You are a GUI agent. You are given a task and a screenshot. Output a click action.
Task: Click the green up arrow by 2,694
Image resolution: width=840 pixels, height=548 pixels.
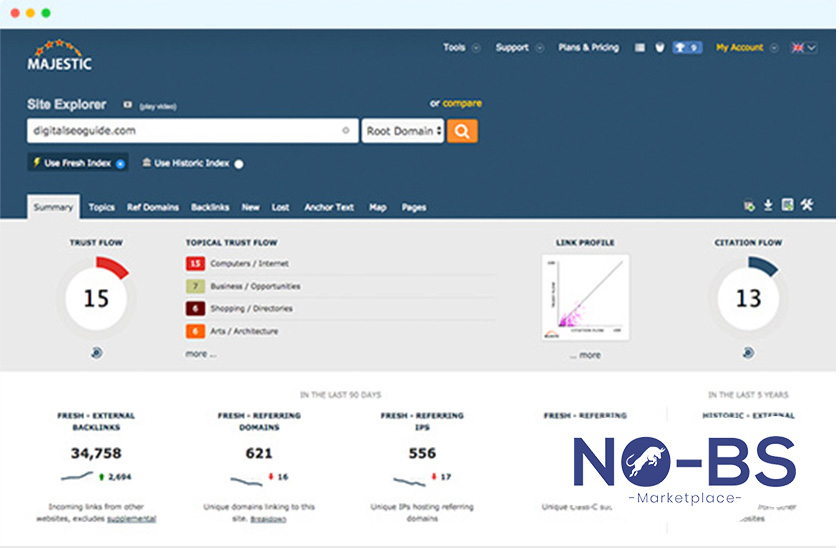(101, 476)
